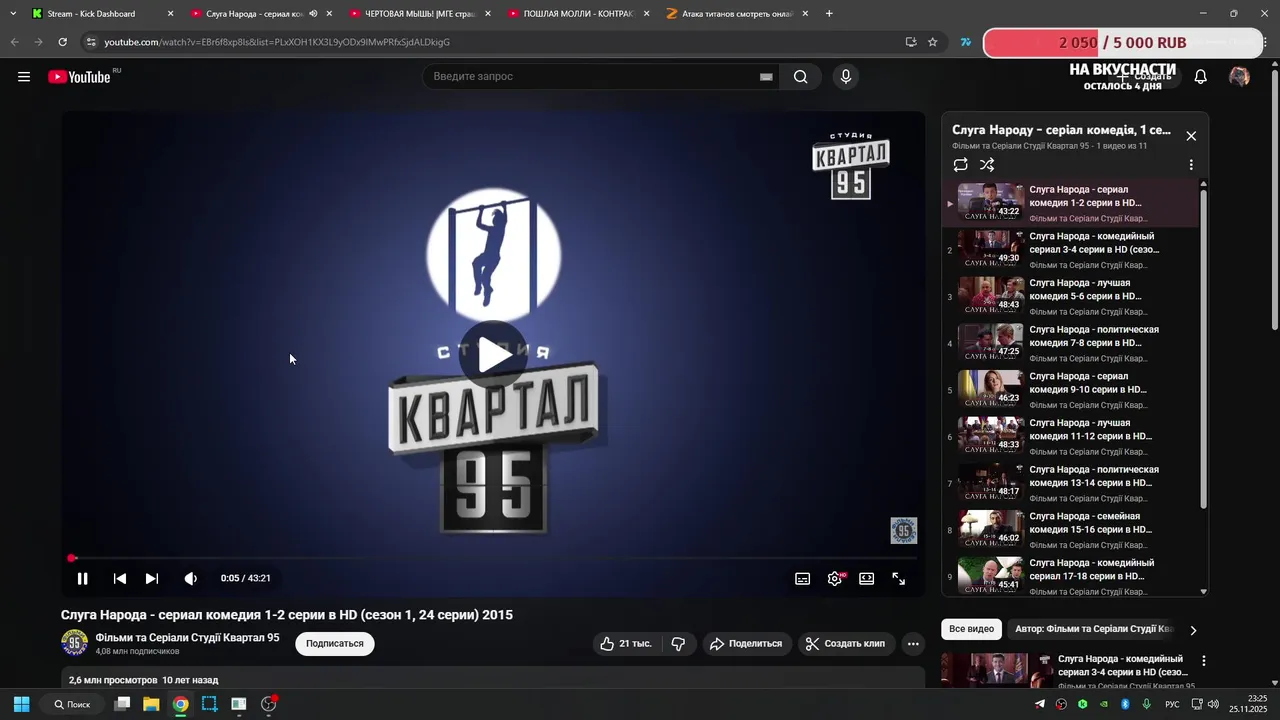Image resolution: width=1280 pixels, height=720 pixels.
Task: Like the video (21 тыс.)
Action: (x=627, y=644)
